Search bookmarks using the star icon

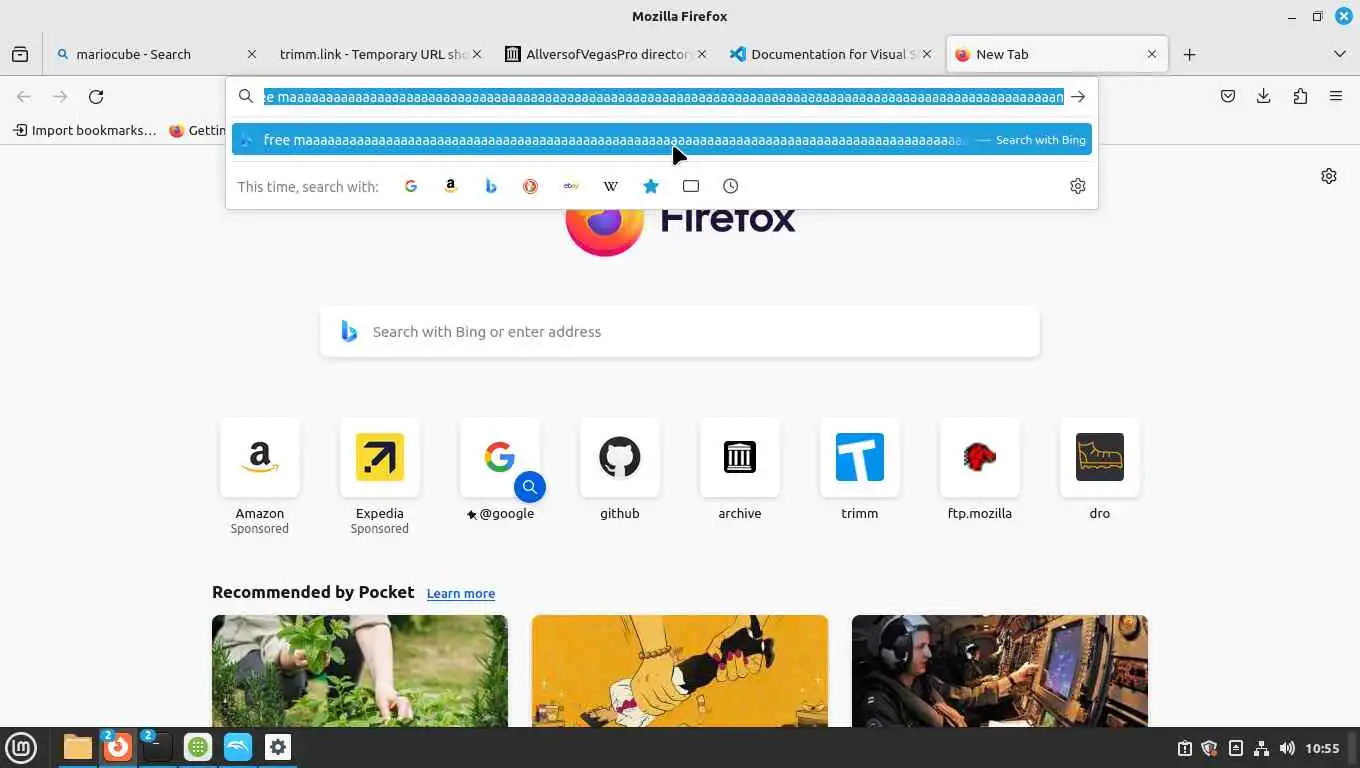(651, 186)
